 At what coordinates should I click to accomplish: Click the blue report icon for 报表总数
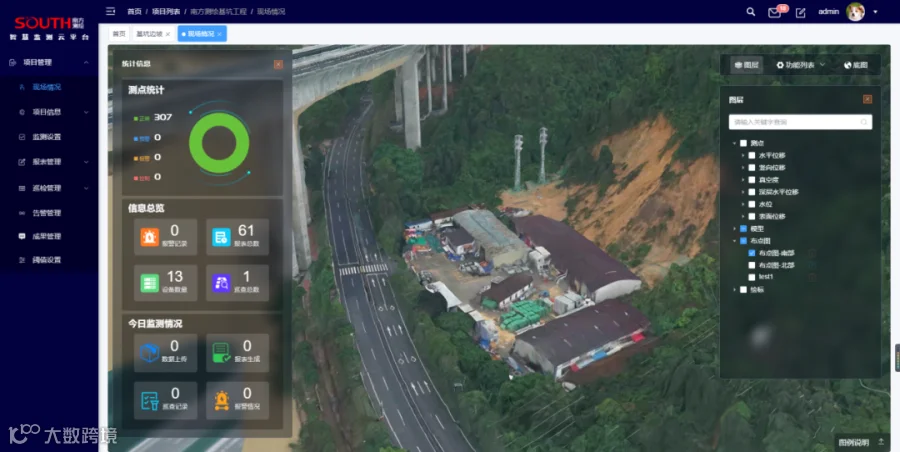point(221,237)
